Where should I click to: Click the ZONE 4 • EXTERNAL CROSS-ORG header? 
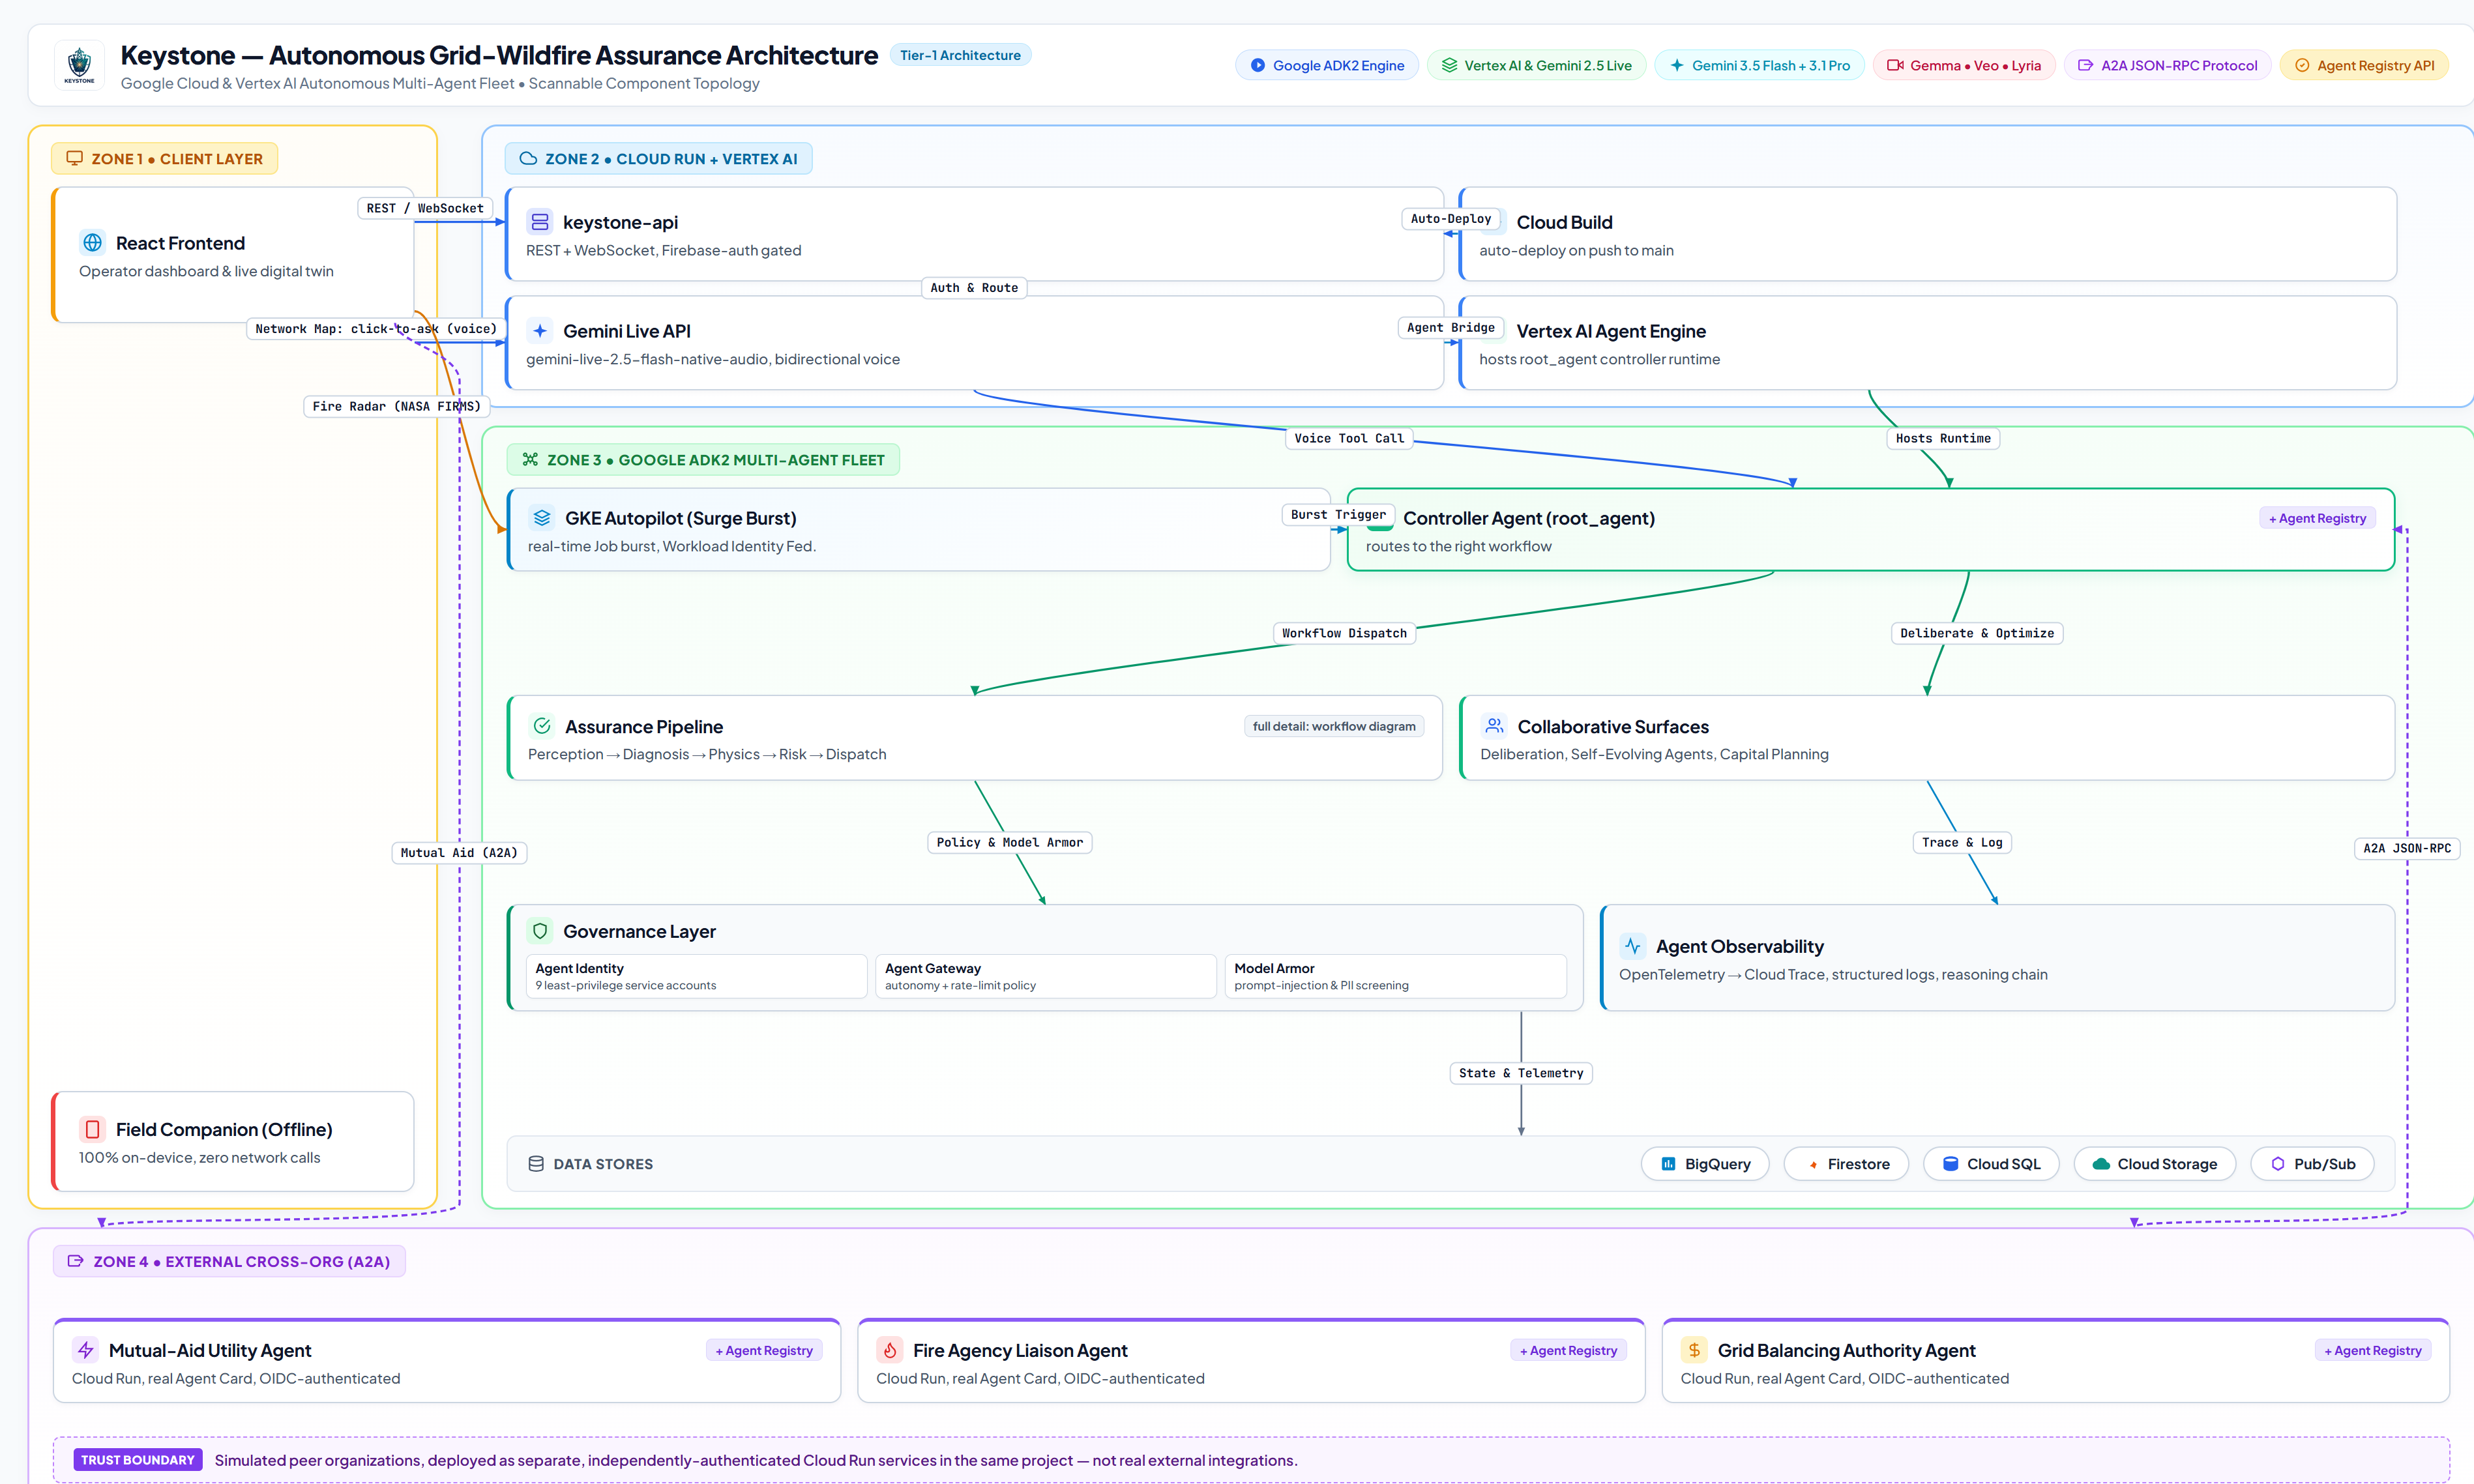229,1261
